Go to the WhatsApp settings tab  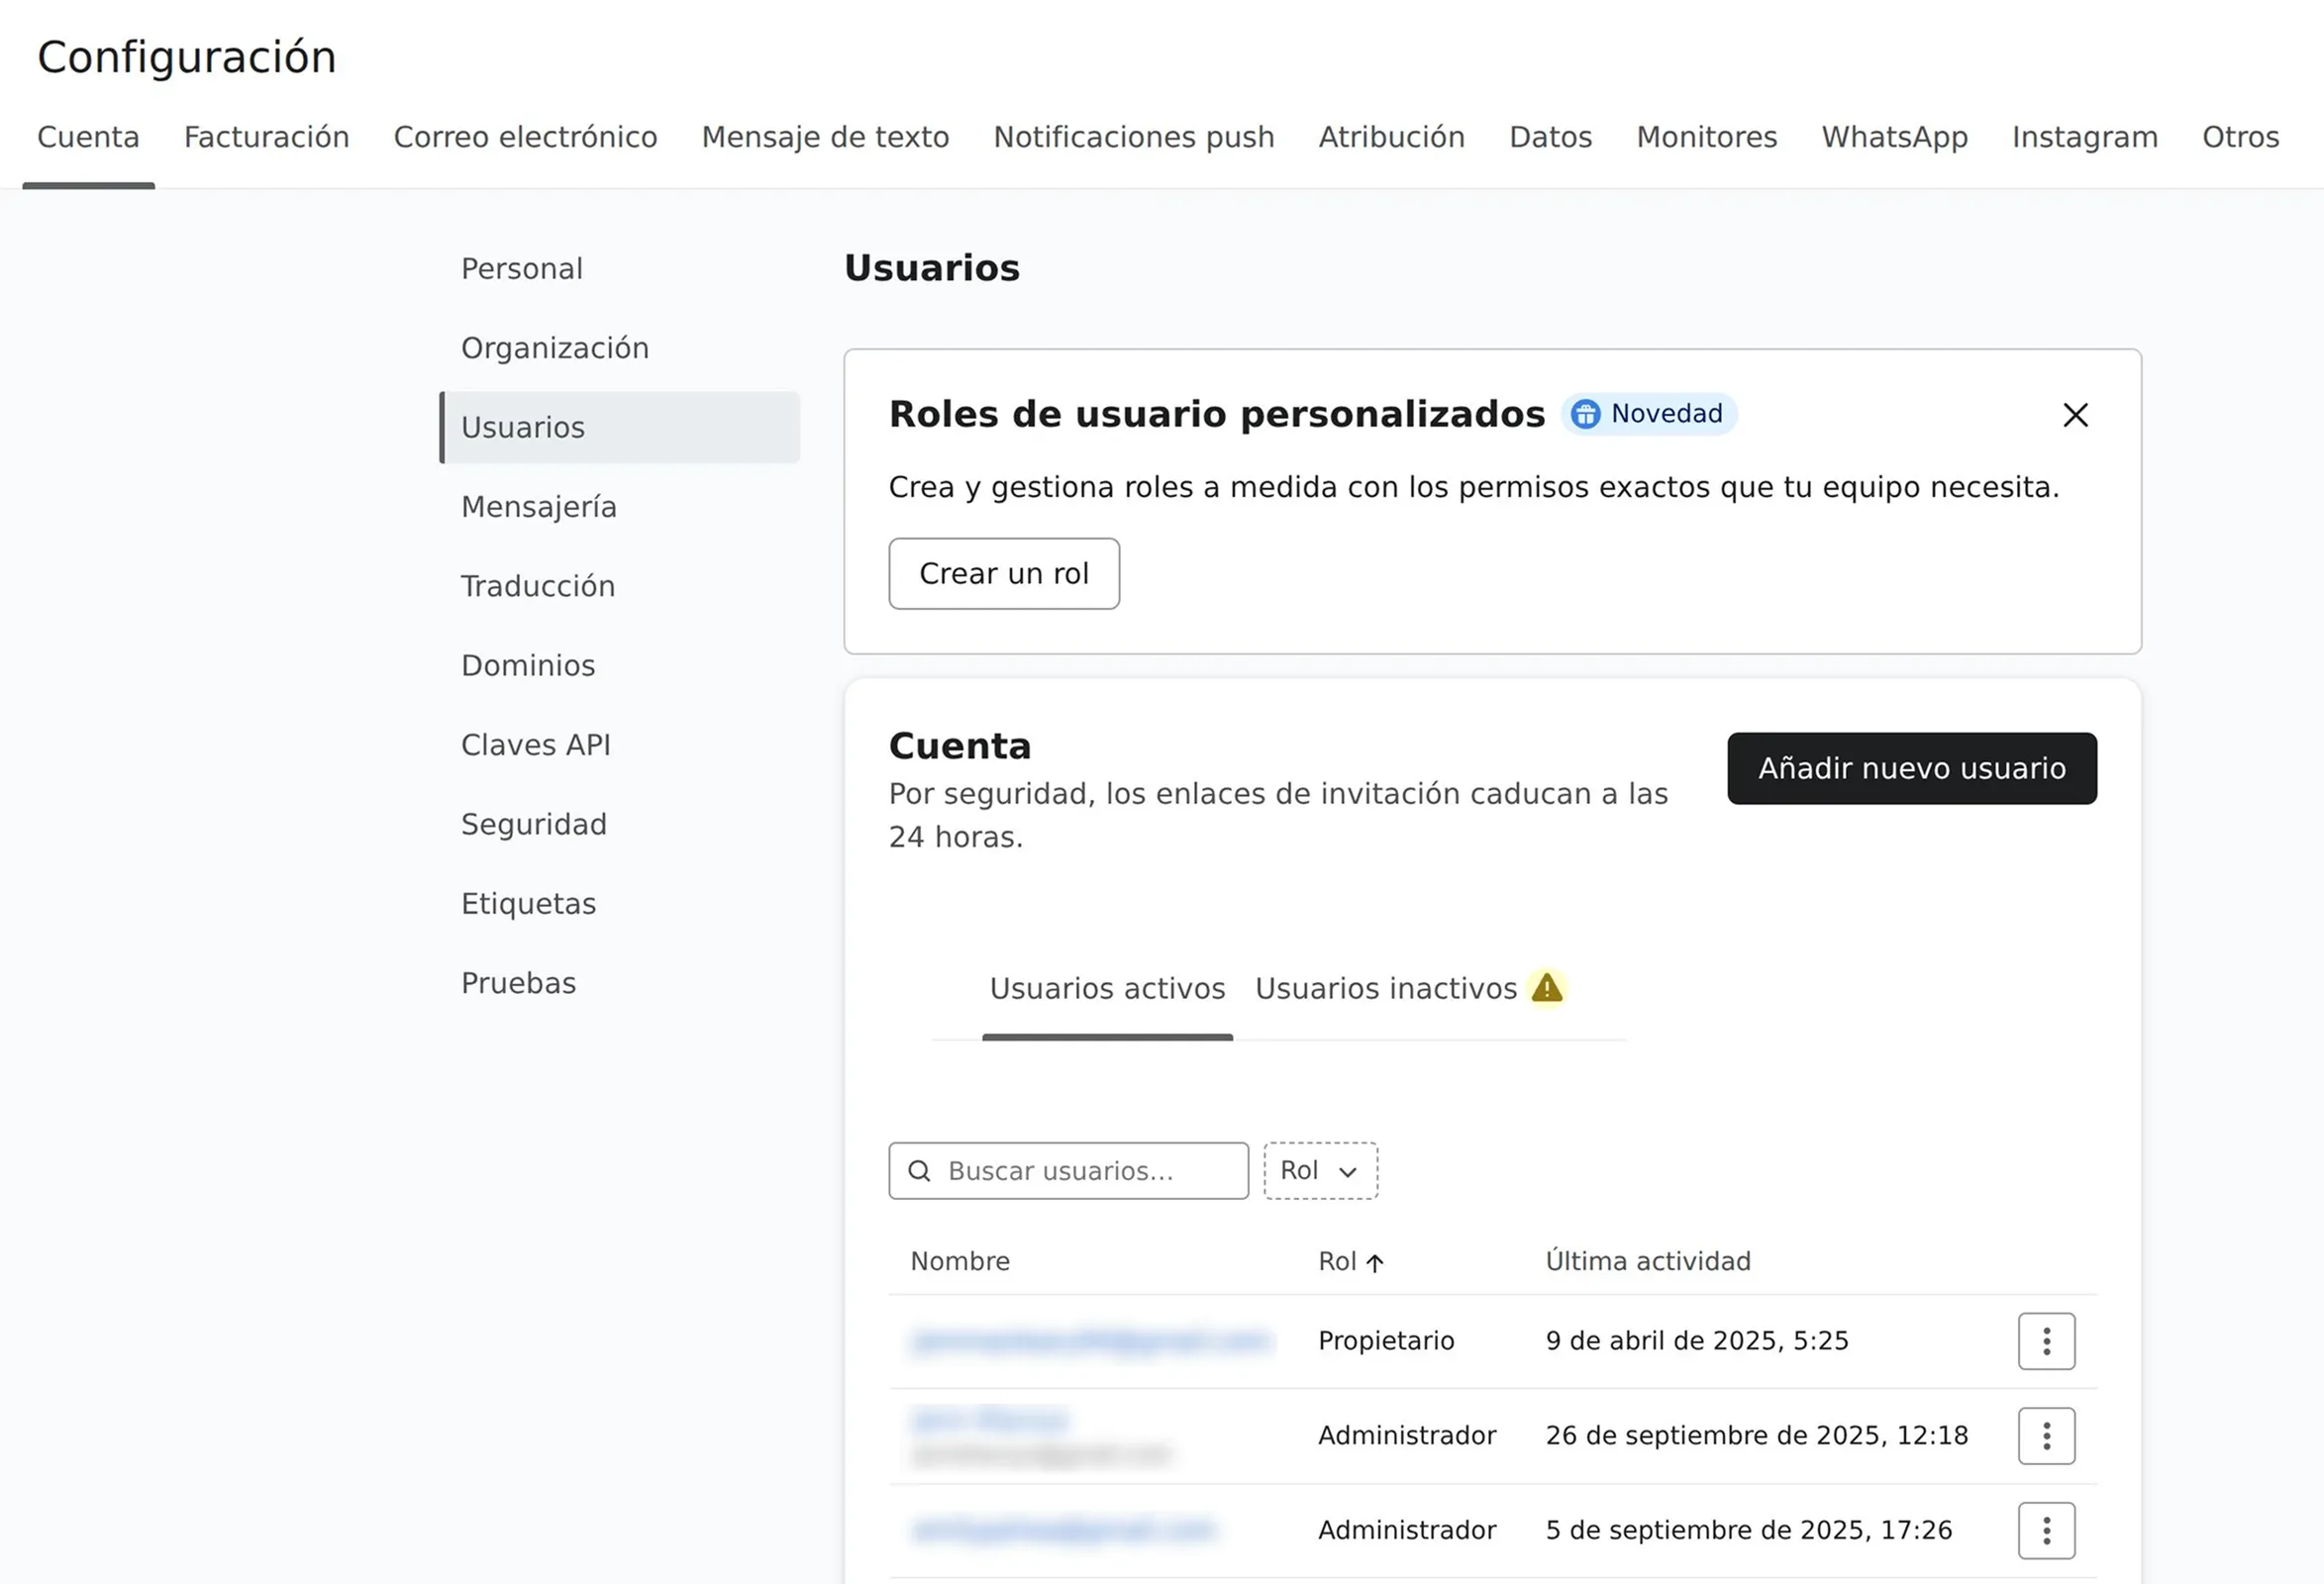1894,137
